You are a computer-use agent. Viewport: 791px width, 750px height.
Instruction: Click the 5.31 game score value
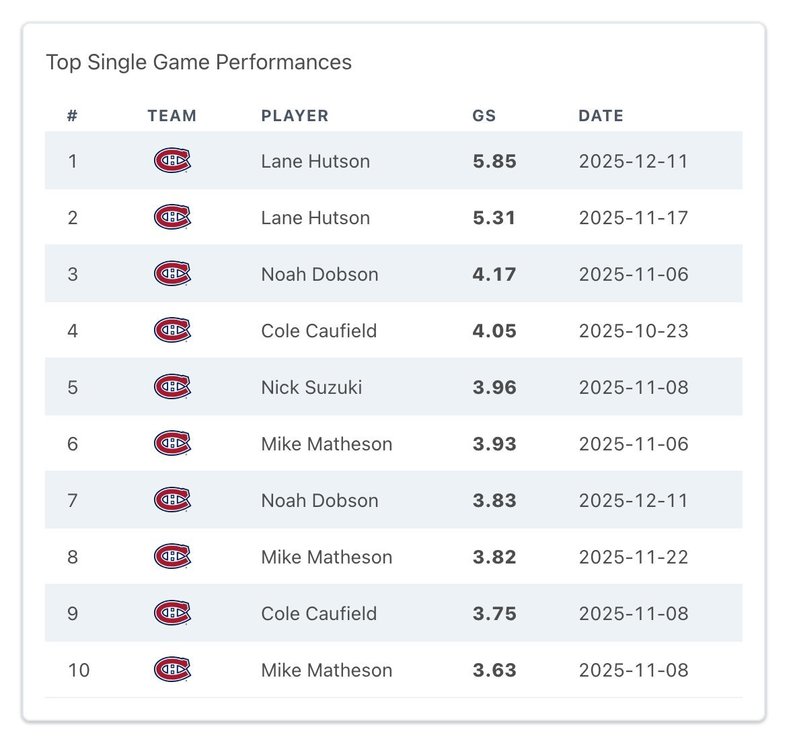tap(494, 217)
